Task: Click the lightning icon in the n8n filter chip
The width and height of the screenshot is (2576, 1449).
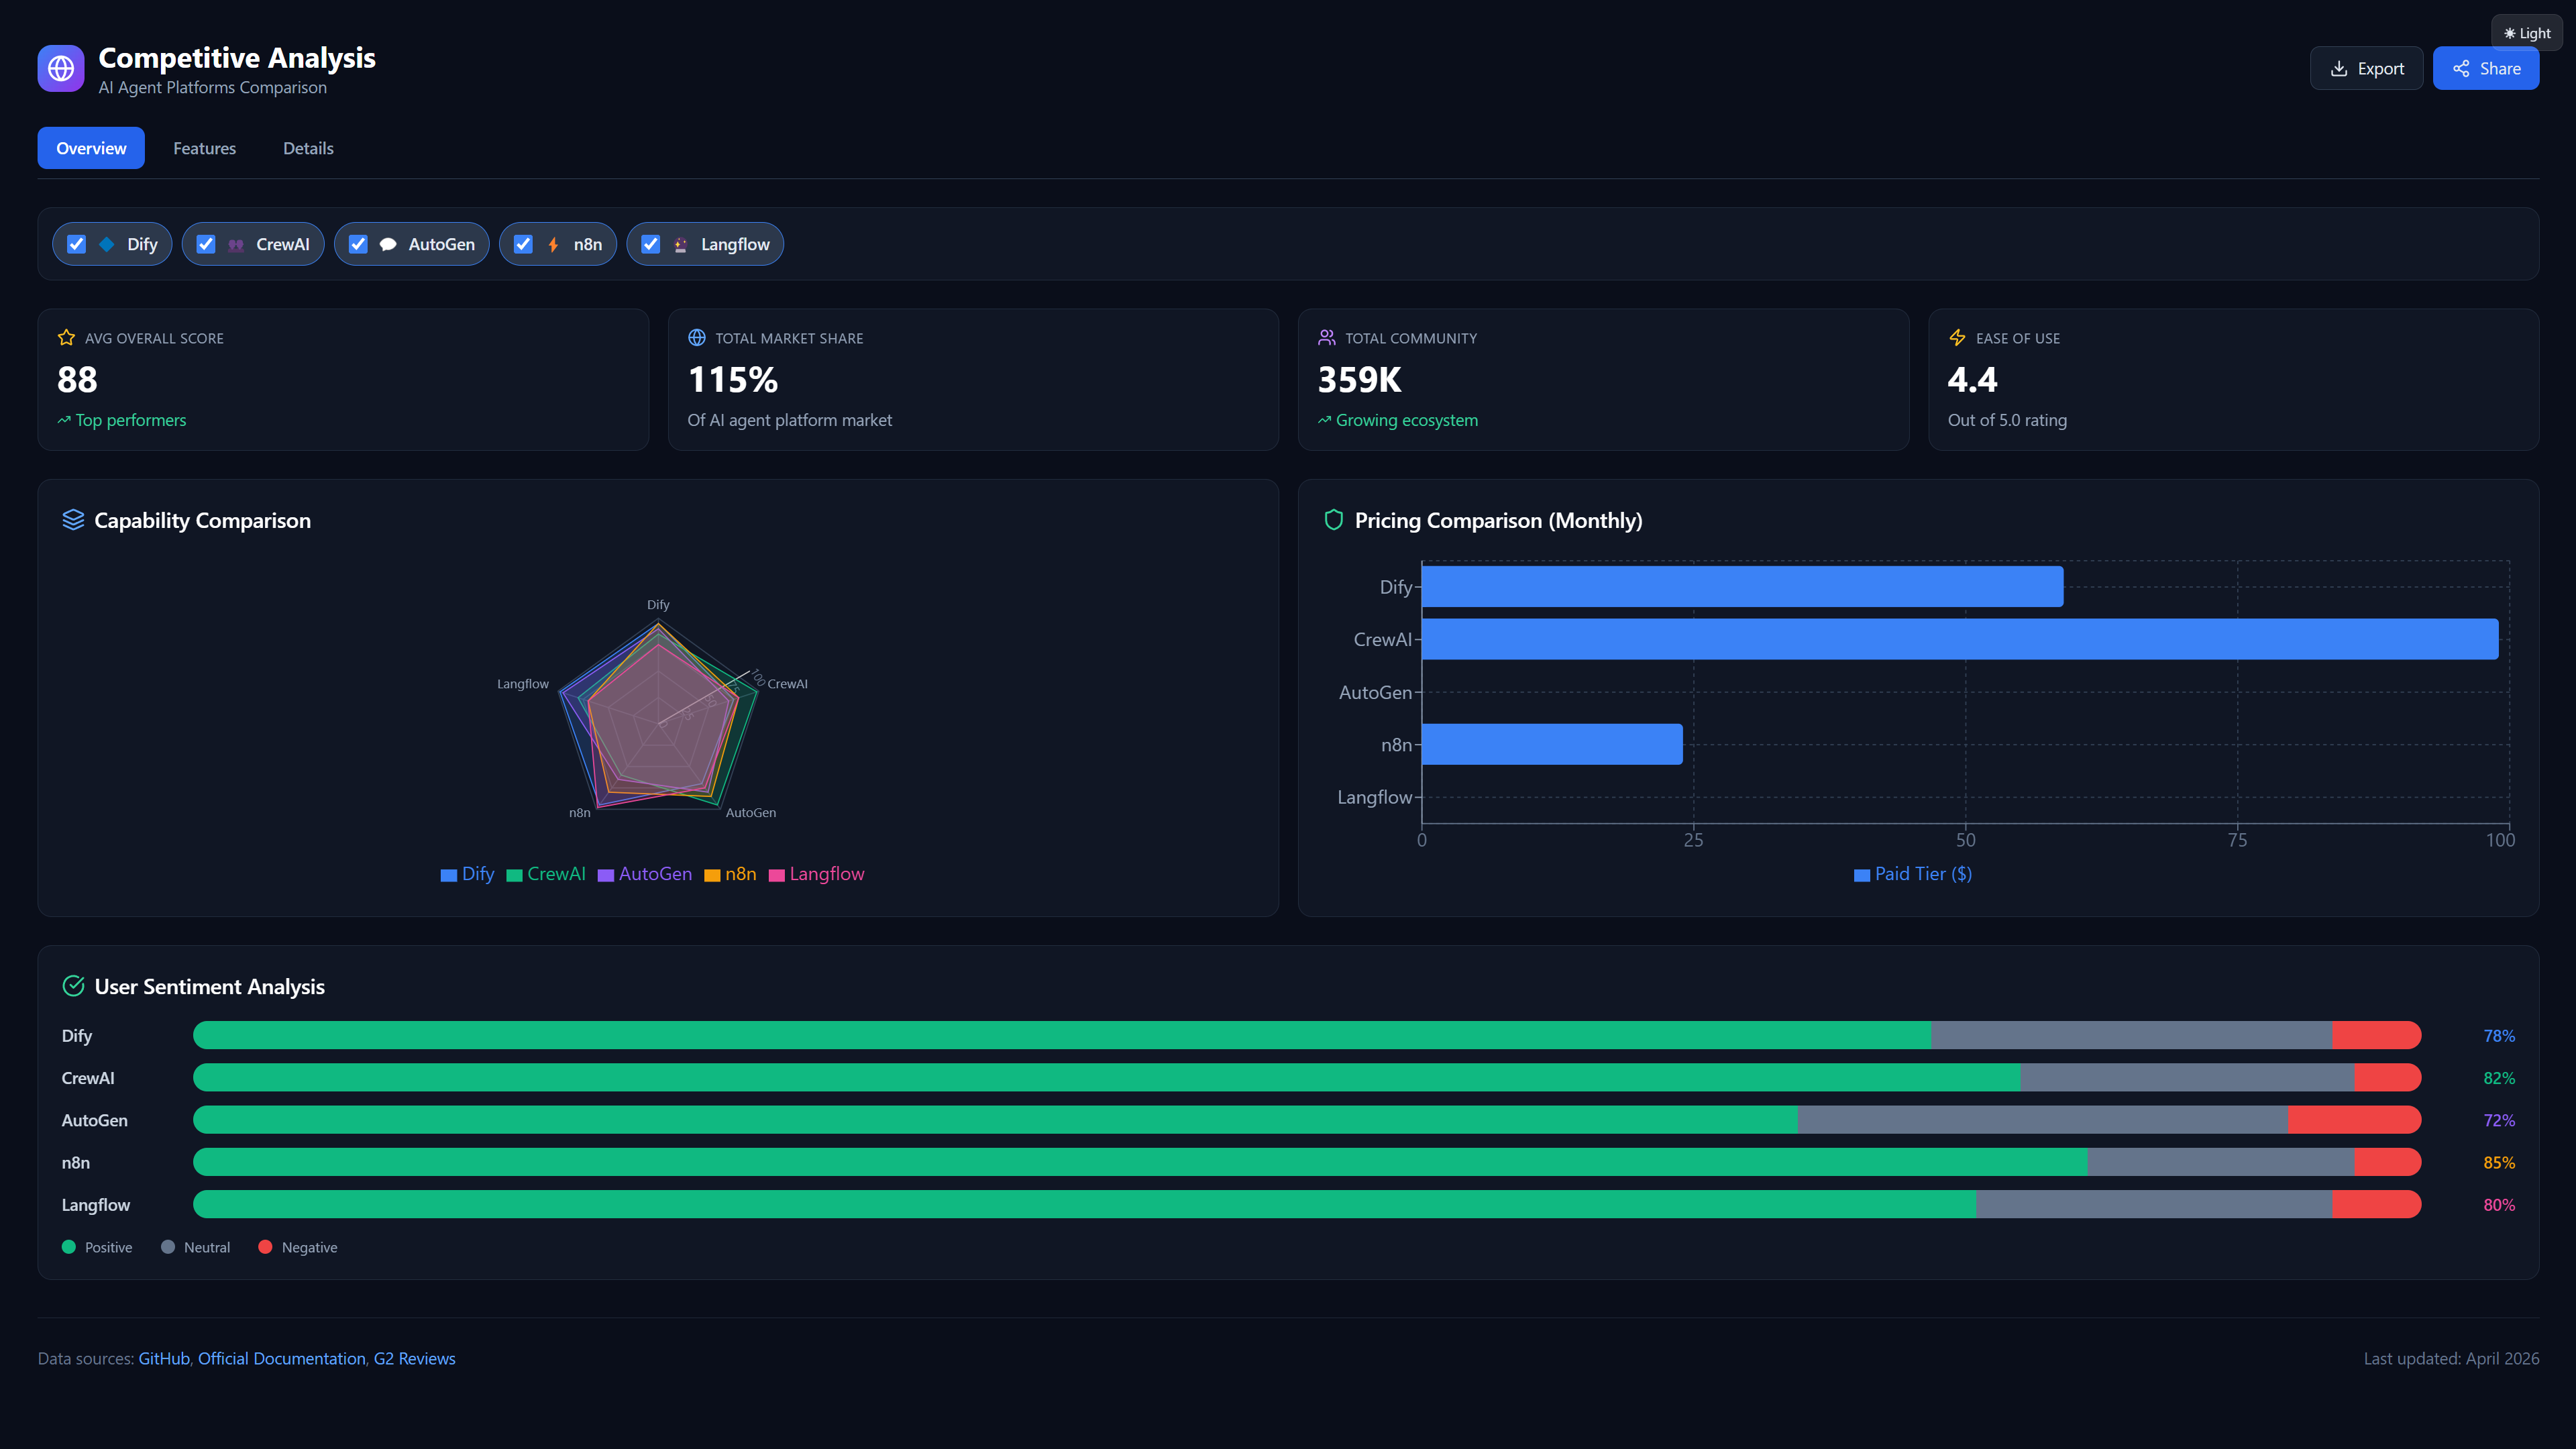Action: point(552,243)
